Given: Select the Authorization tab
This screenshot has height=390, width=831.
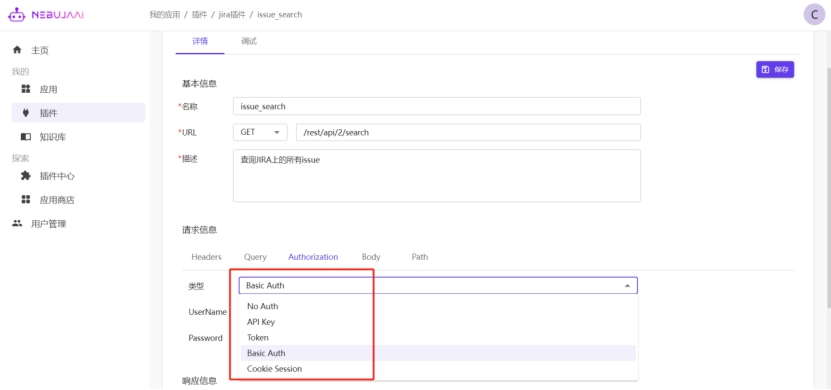Looking at the screenshot, I should [x=313, y=257].
